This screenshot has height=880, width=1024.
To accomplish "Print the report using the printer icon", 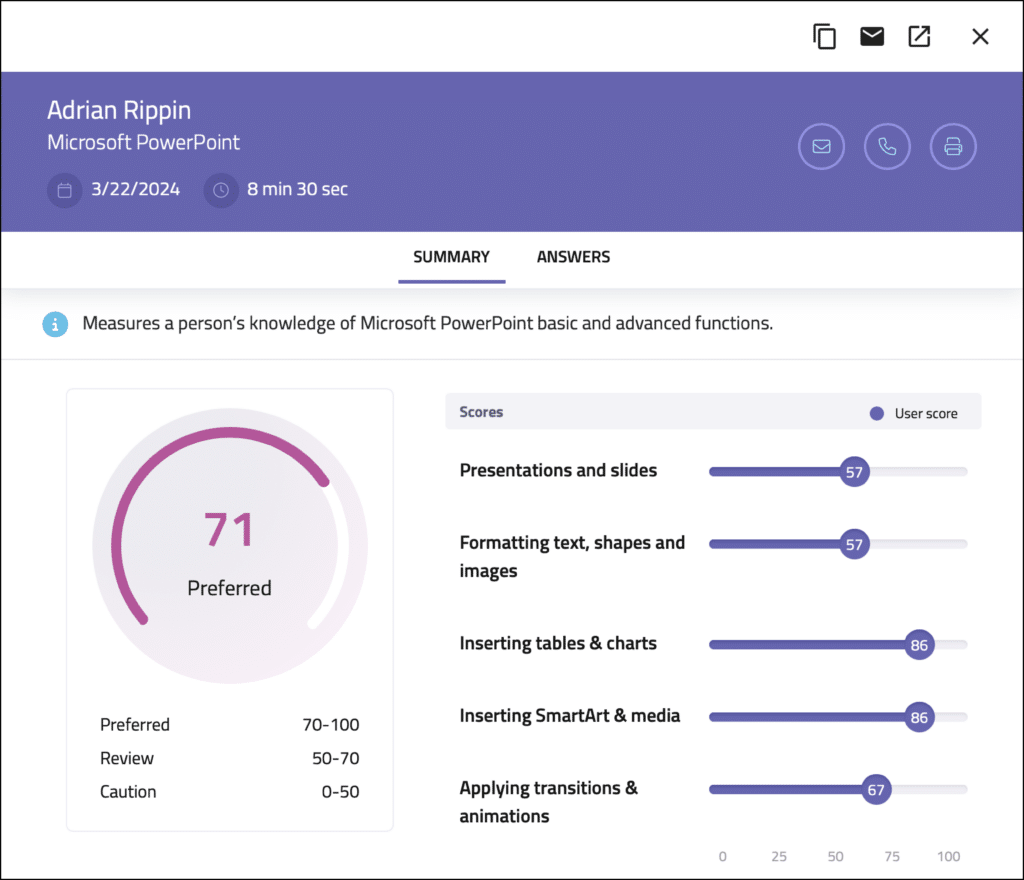I will [x=953, y=146].
